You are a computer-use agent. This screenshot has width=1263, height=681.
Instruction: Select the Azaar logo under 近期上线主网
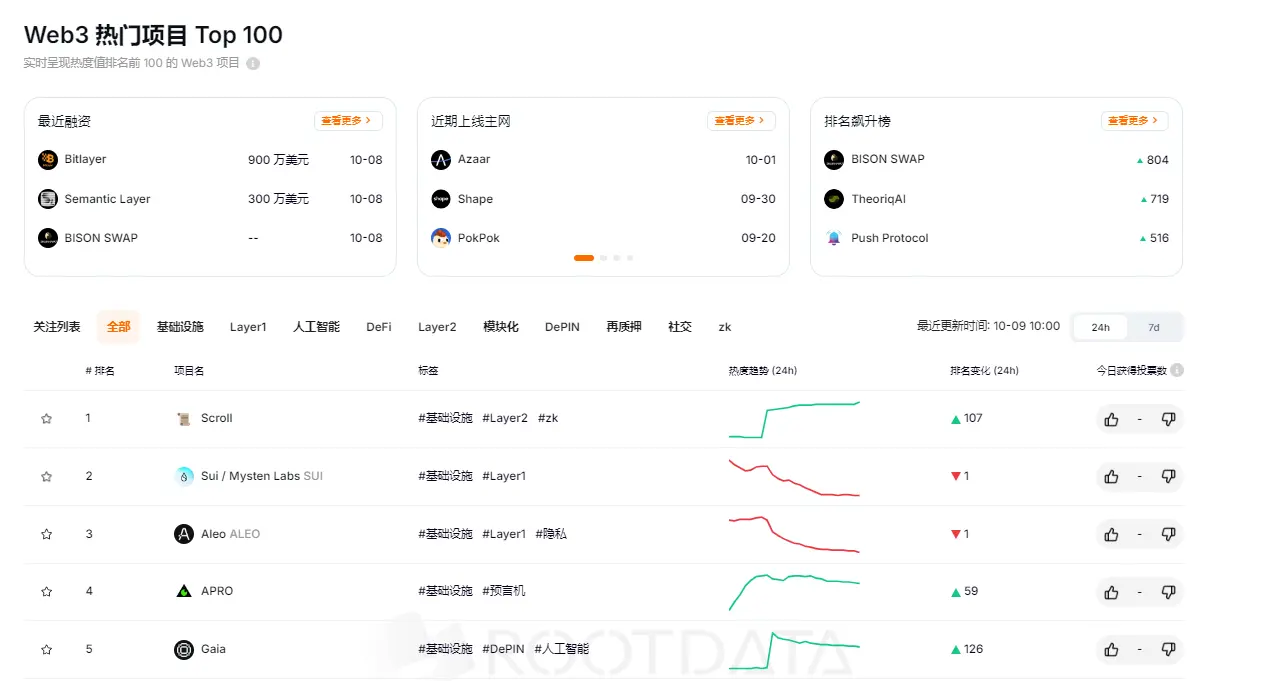(441, 159)
